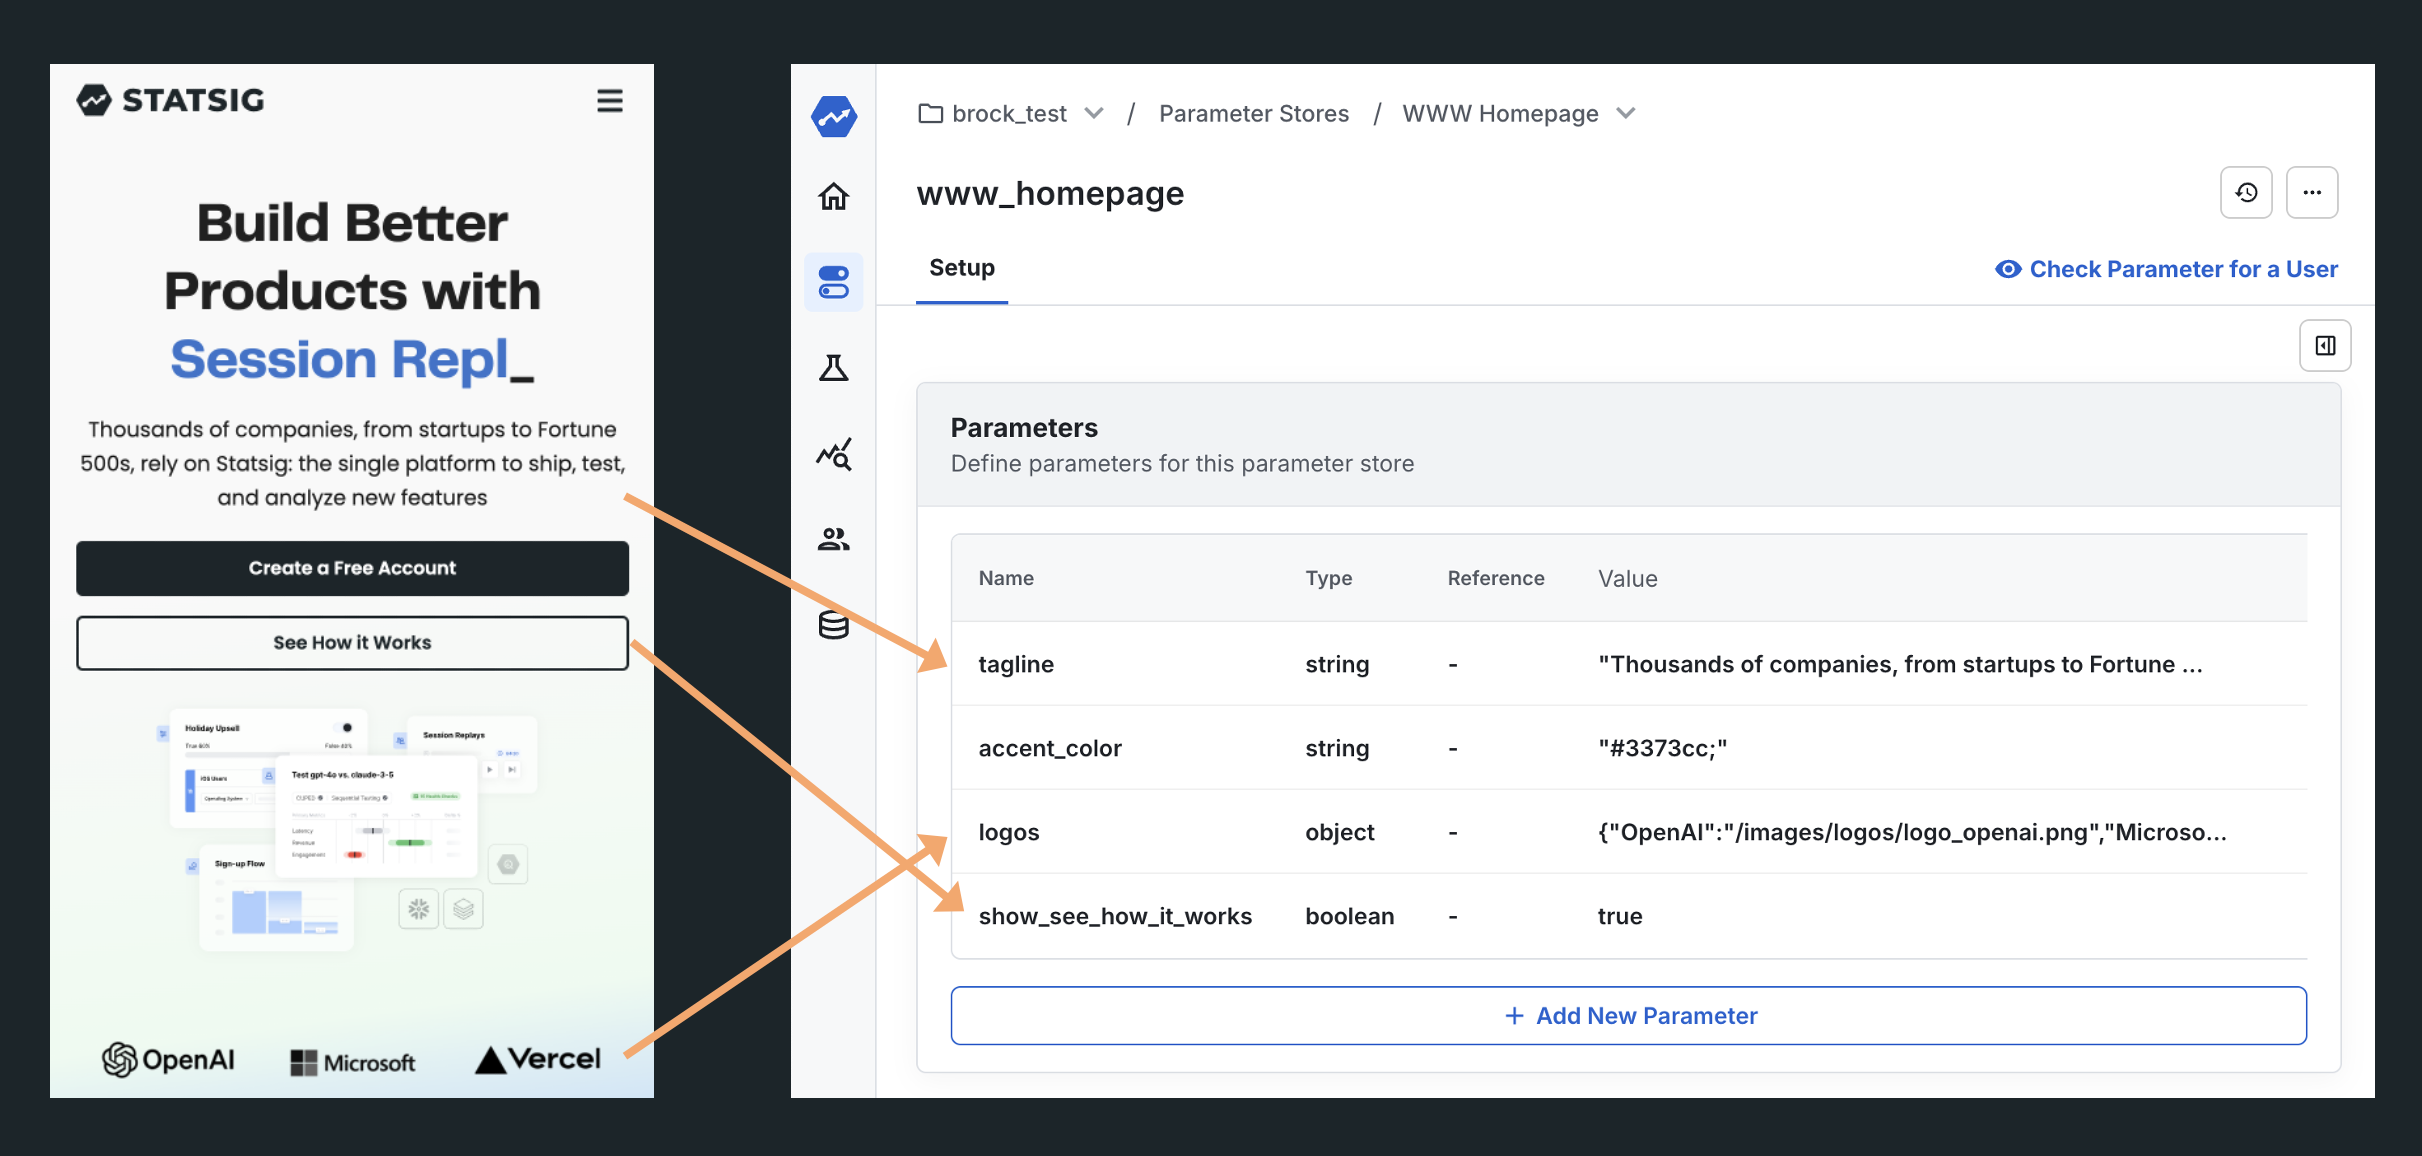Open Experiments via the flask icon
The image size is (2422, 1156).
[x=833, y=368]
